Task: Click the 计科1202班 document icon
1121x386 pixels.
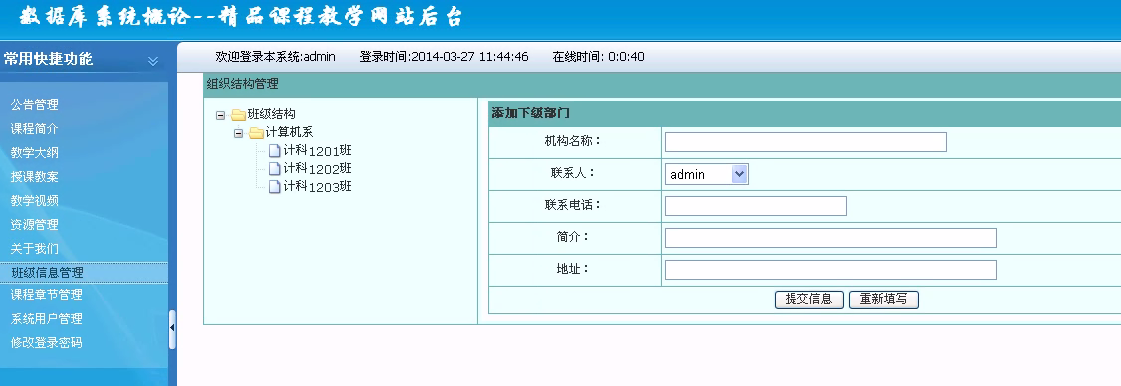Action: (x=275, y=168)
